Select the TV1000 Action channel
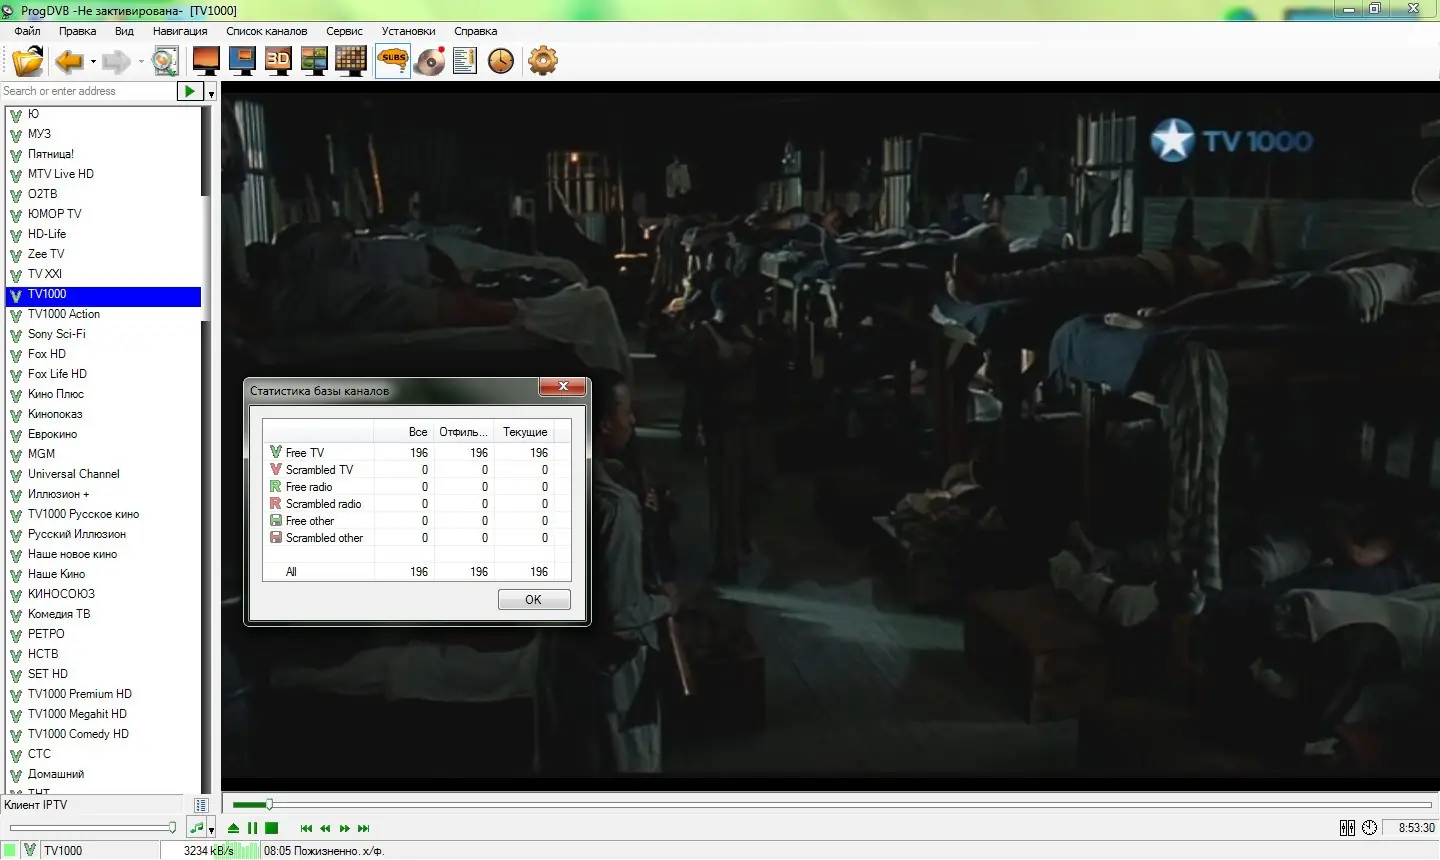Screen dimensions: 1440x860 pos(104,314)
